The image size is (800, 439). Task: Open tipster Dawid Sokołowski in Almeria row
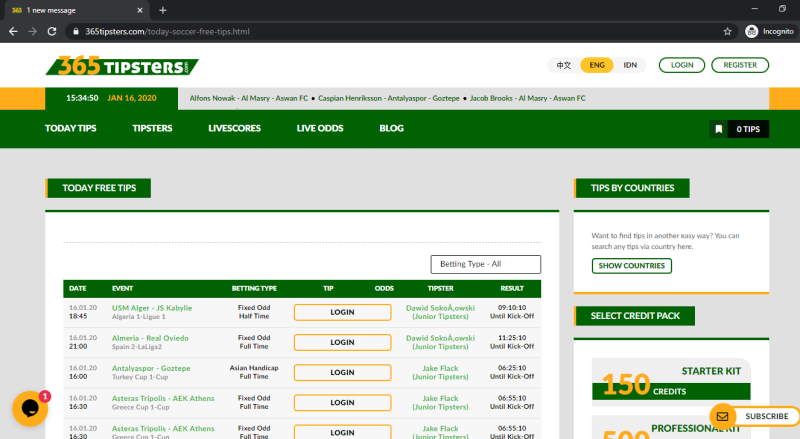pyautogui.click(x=440, y=343)
